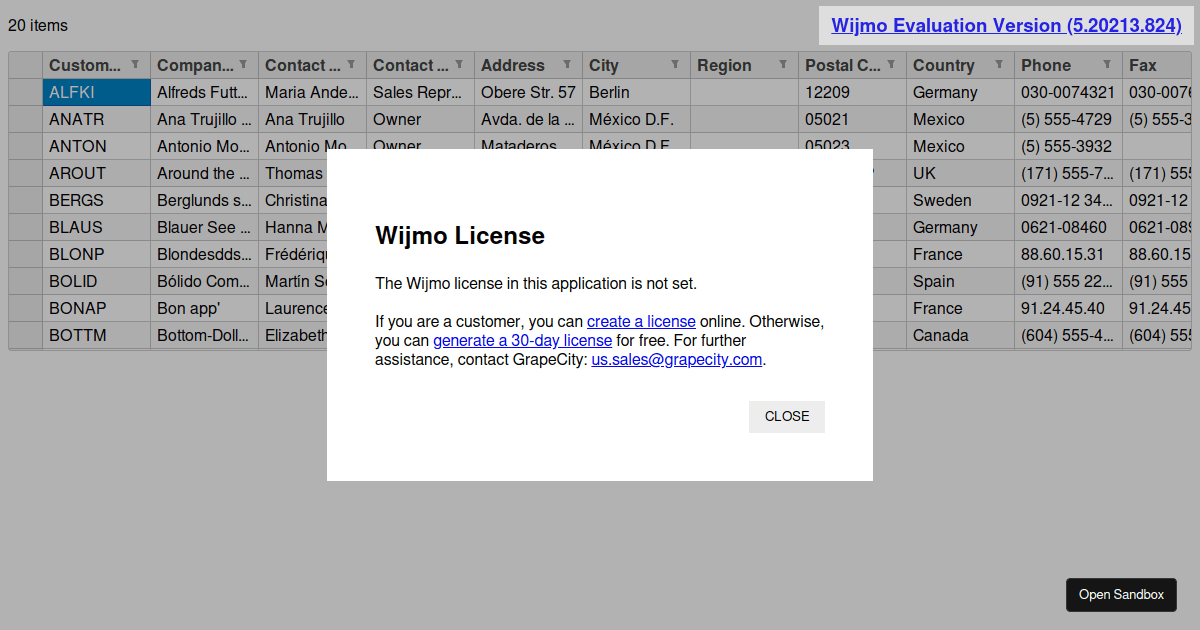Close the Wijmo License dialog
The image size is (1200, 630).
pos(786,416)
